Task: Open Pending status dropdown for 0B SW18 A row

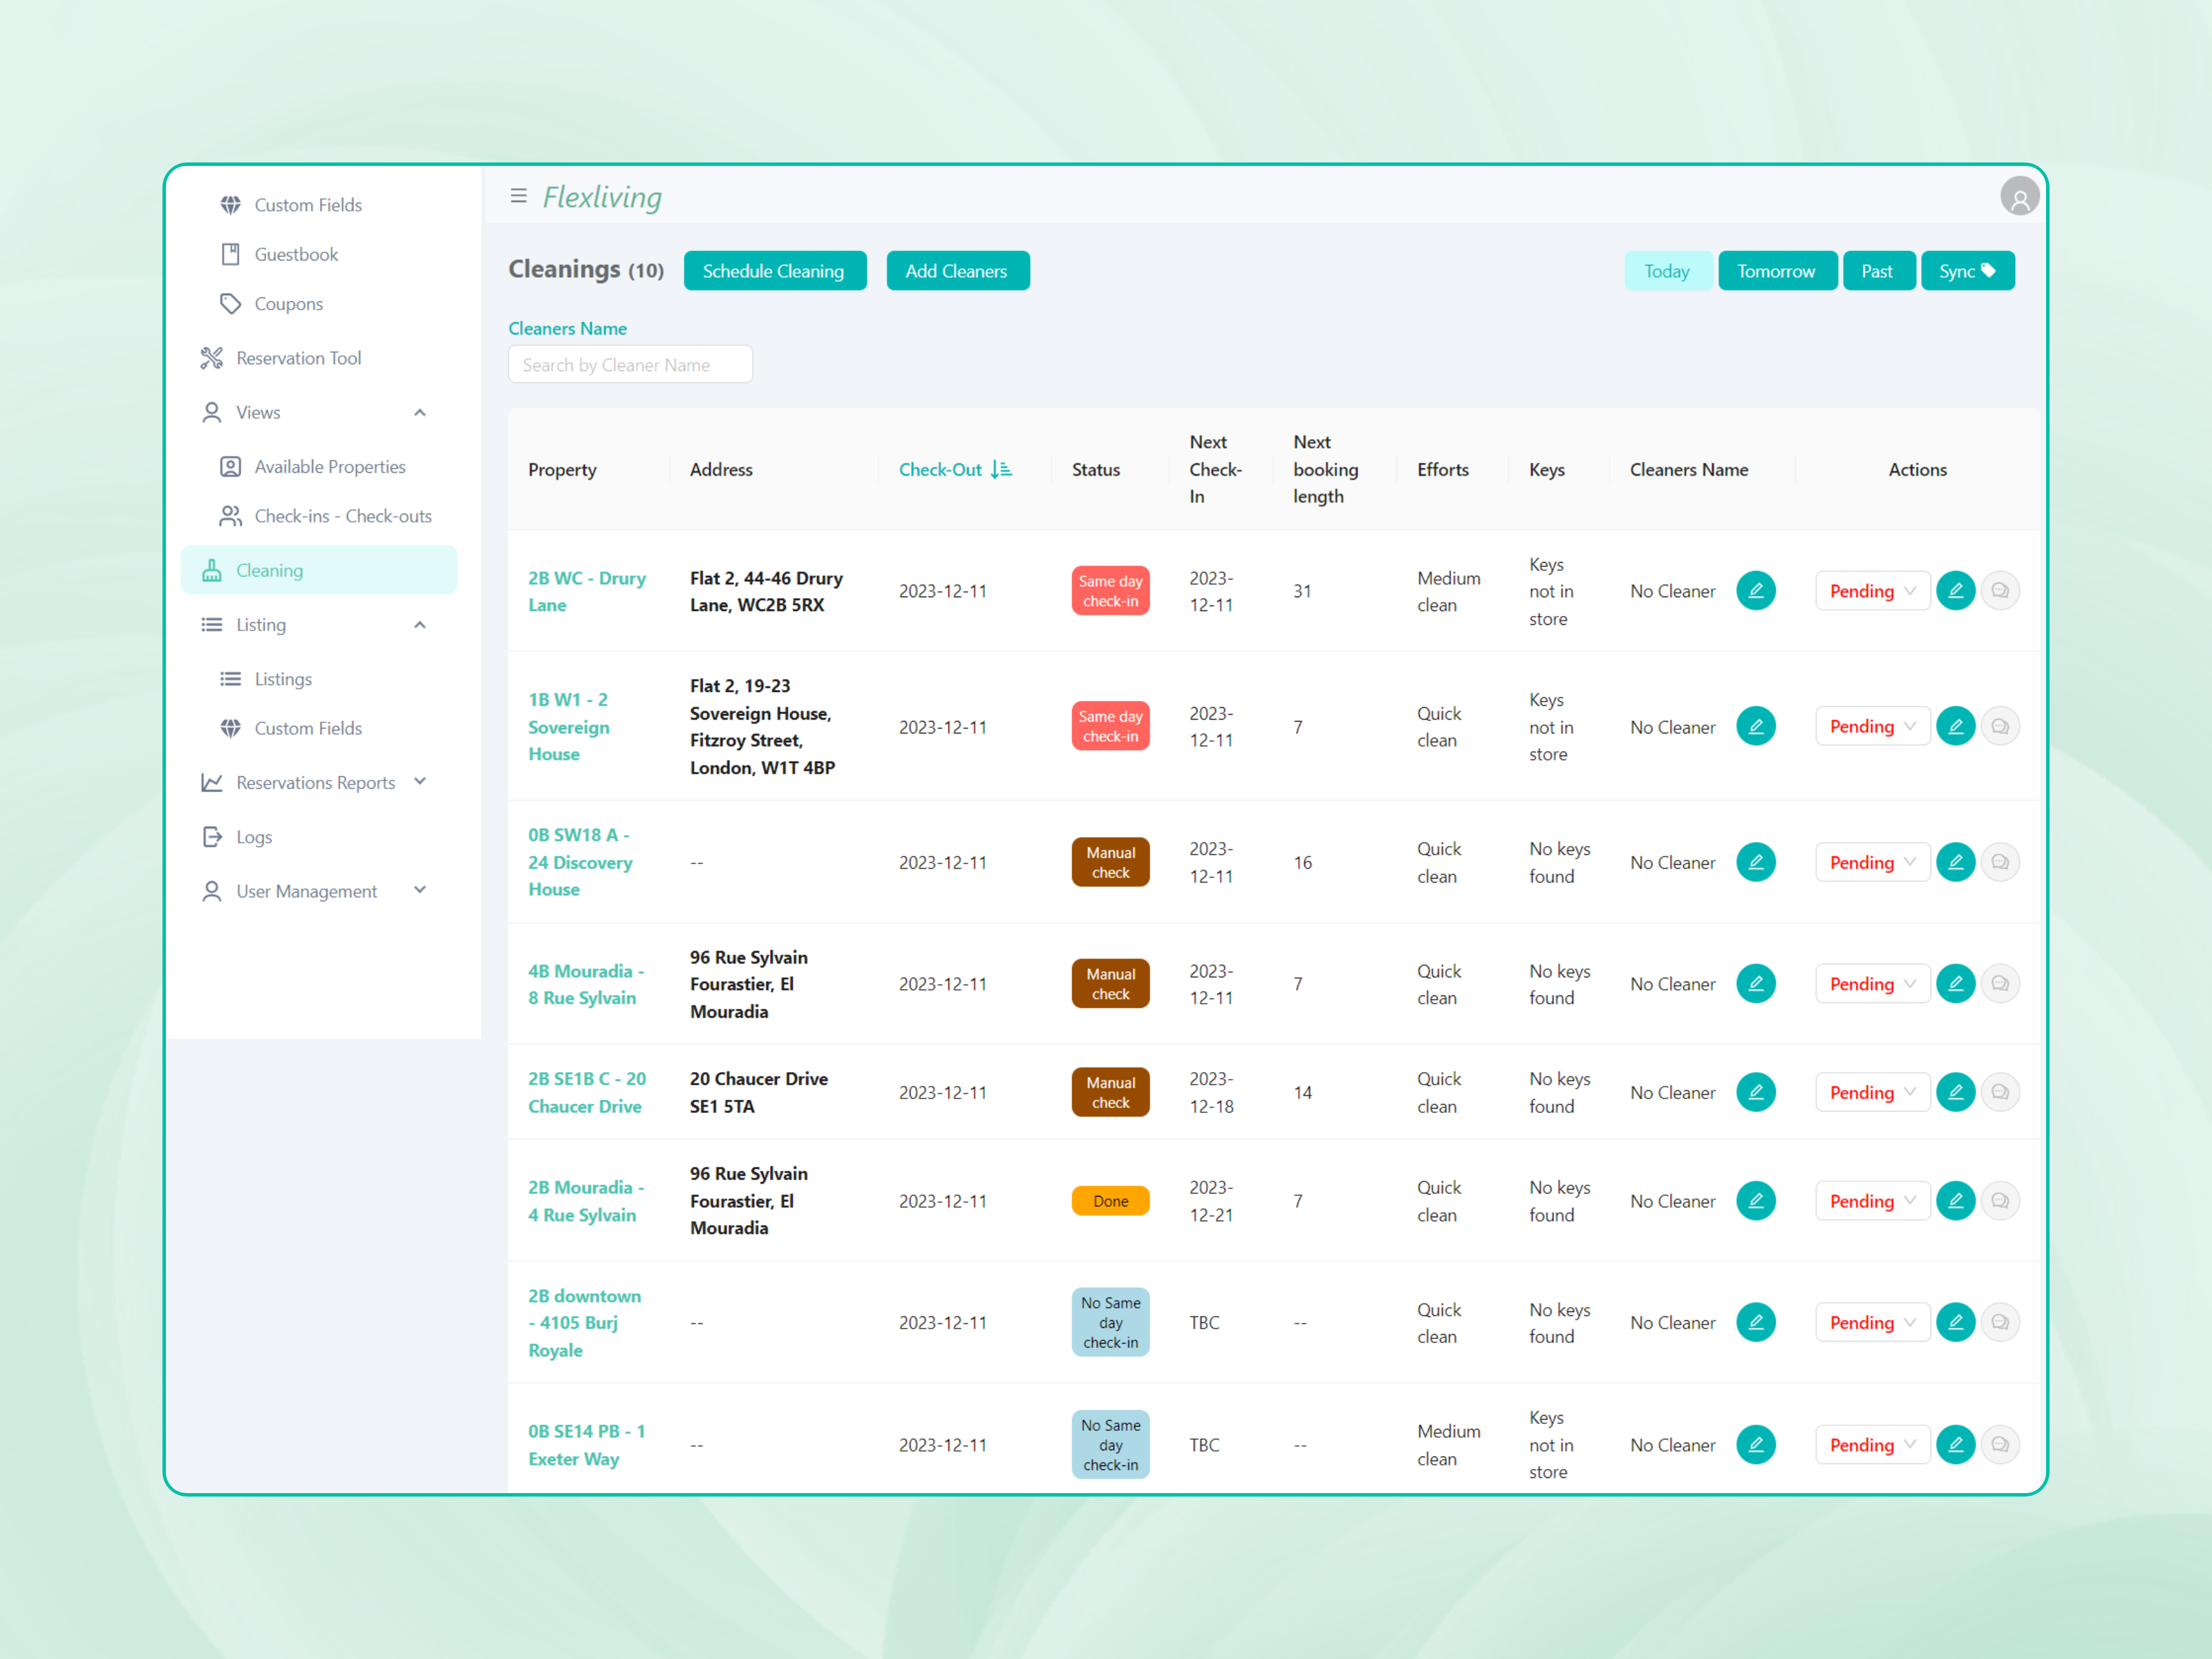Action: pyautogui.click(x=1871, y=862)
